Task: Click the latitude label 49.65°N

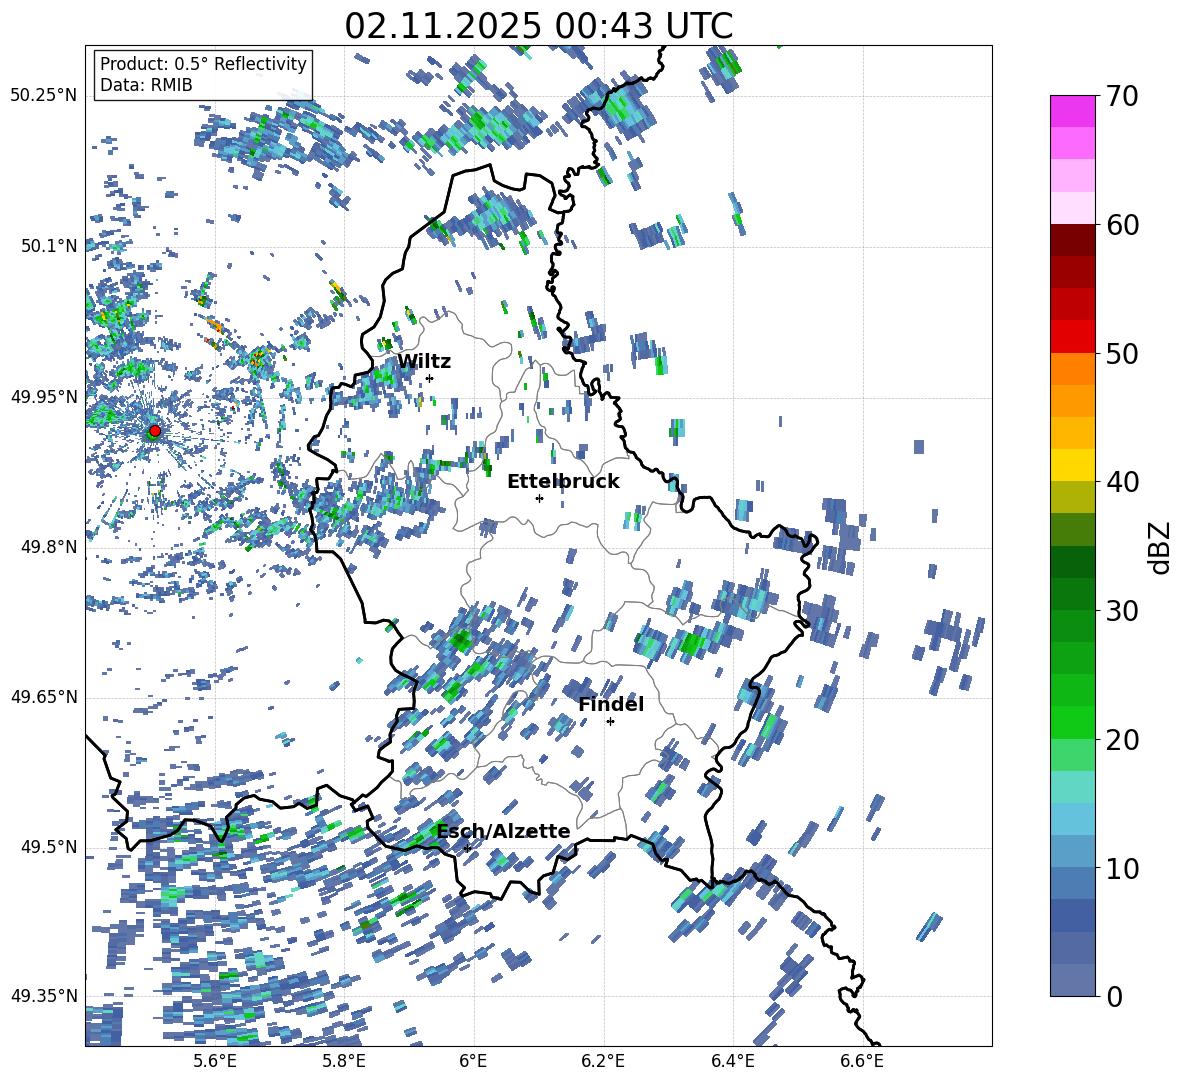Action: [43, 697]
